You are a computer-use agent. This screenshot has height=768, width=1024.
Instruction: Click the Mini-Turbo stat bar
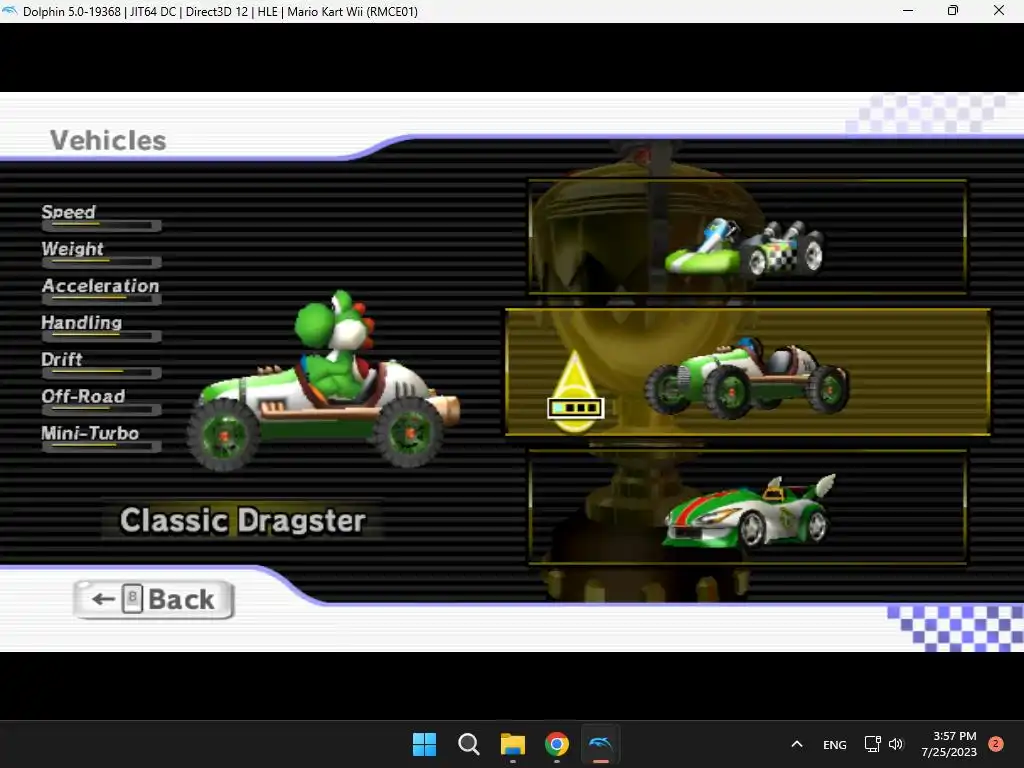pyautogui.click(x=101, y=447)
